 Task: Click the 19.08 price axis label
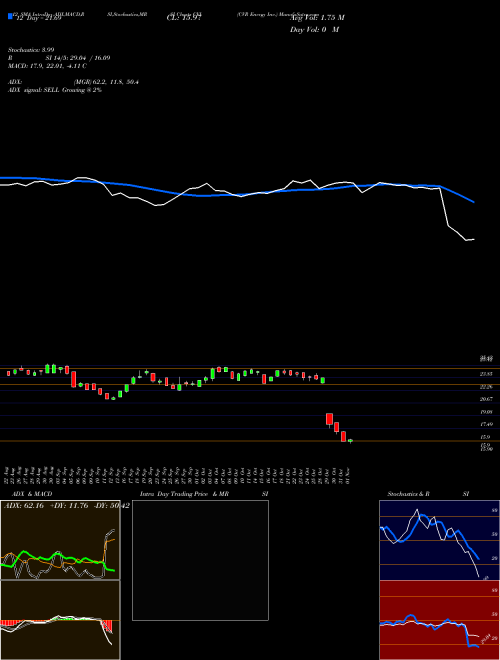[x=487, y=412]
